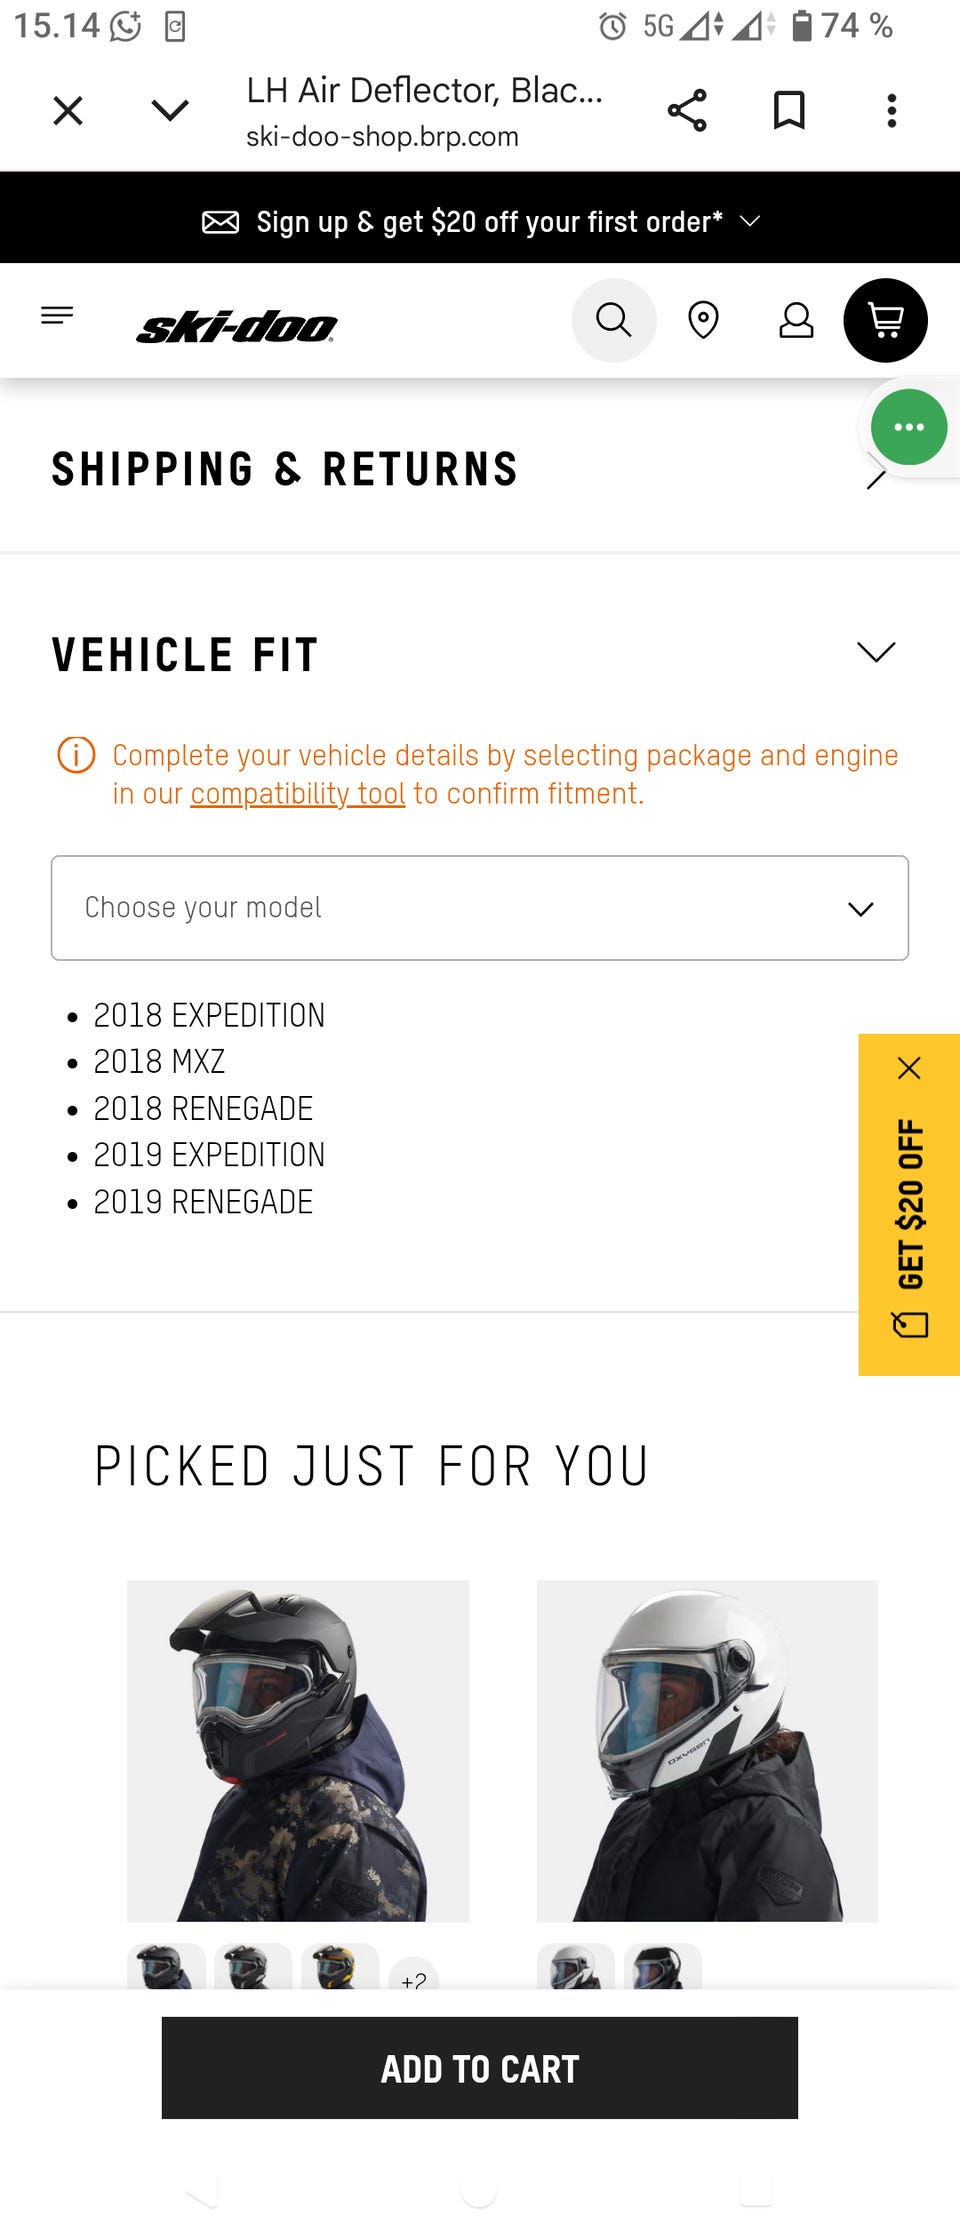960x2240 pixels.
Task: Dismiss the GET $20 OFF banner
Action: click(x=909, y=1068)
